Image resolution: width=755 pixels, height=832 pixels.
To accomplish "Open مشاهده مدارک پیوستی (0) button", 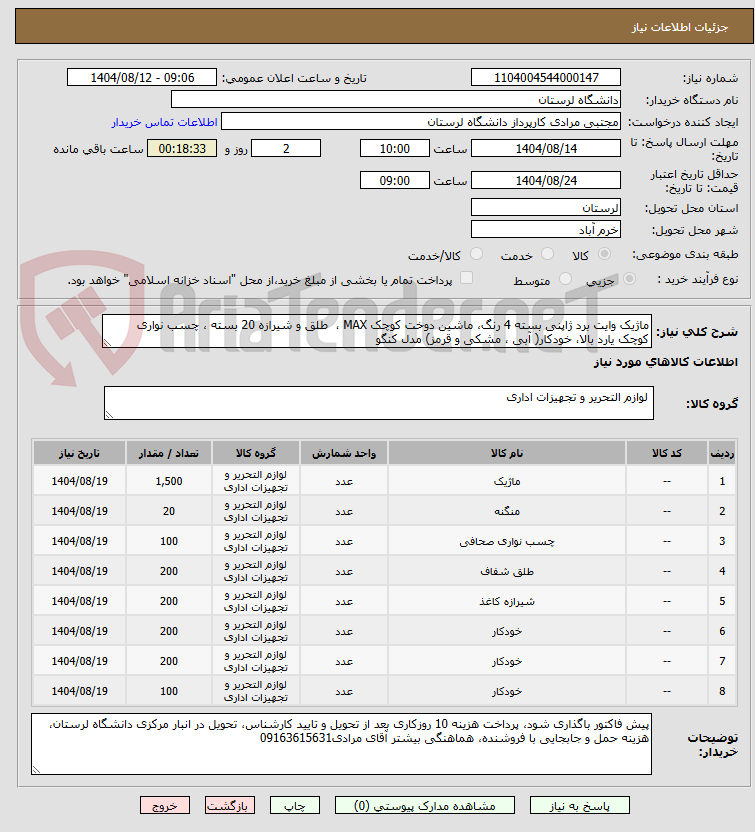I will [x=424, y=805].
